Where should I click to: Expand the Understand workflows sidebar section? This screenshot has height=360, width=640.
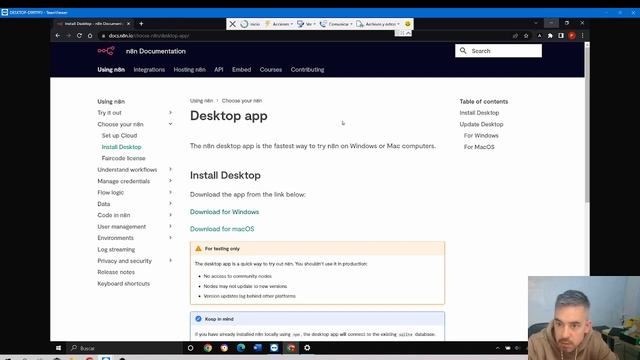[171, 169]
